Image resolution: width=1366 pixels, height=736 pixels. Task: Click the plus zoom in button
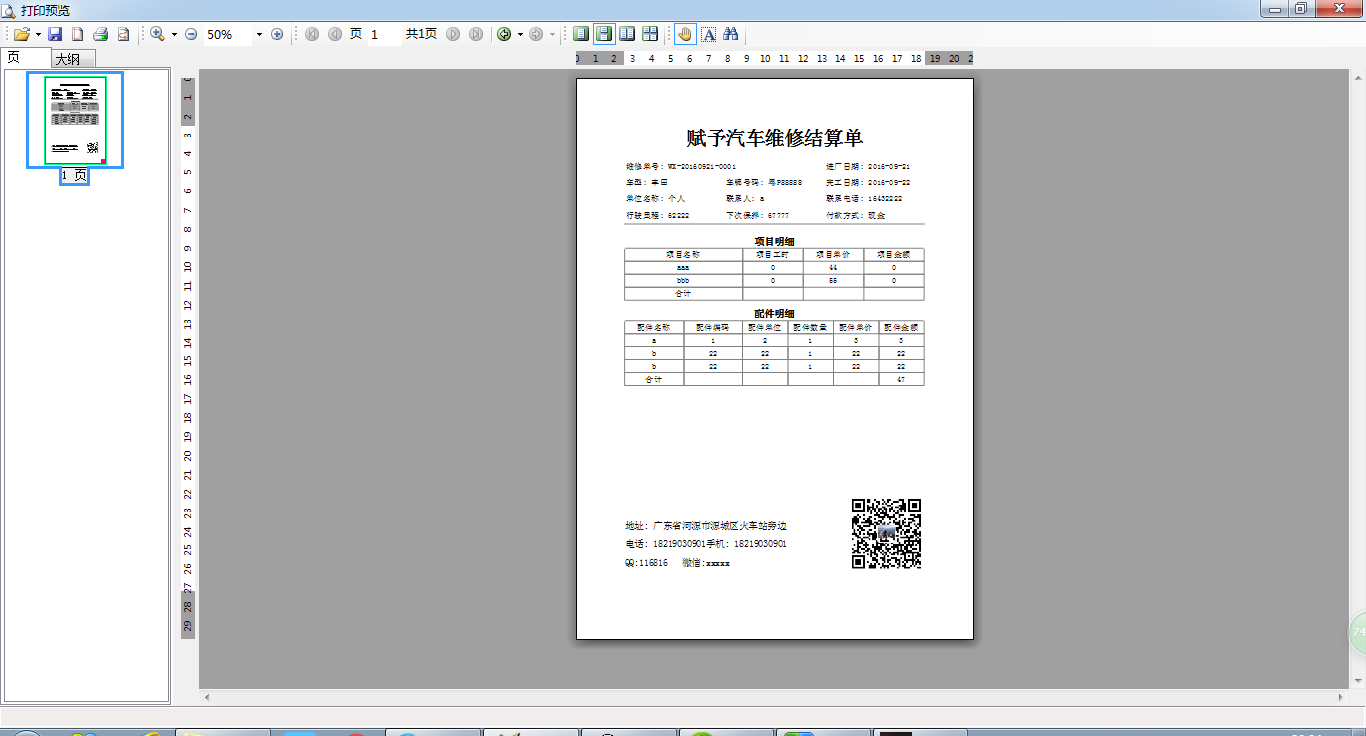click(x=277, y=34)
